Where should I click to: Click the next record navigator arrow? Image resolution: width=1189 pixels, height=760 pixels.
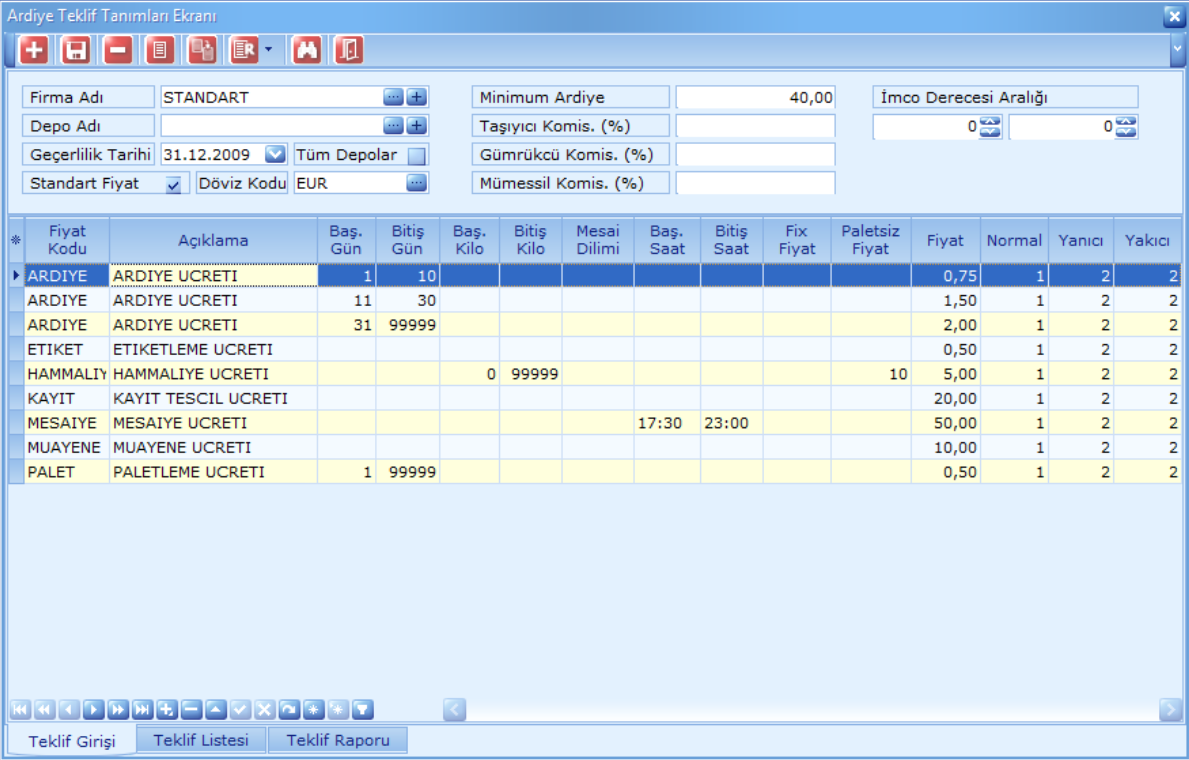click(93, 710)
